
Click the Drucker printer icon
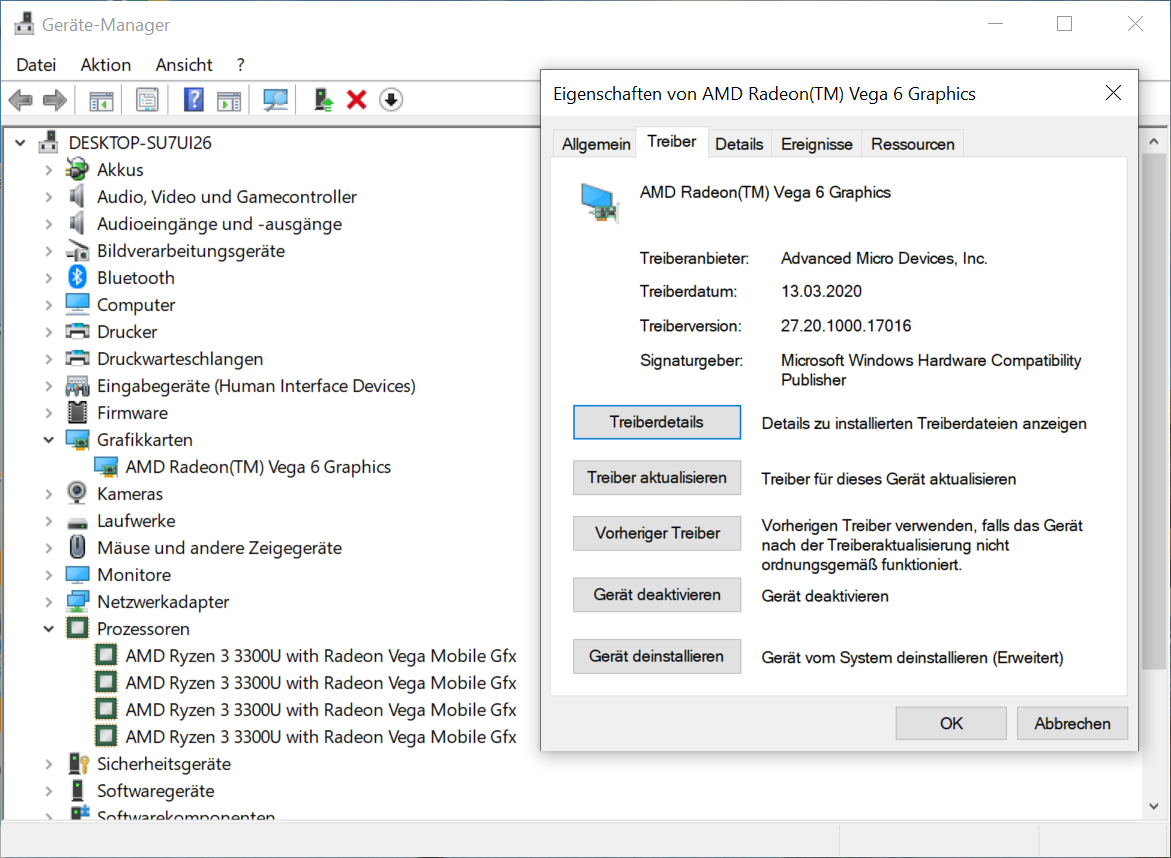77,331
